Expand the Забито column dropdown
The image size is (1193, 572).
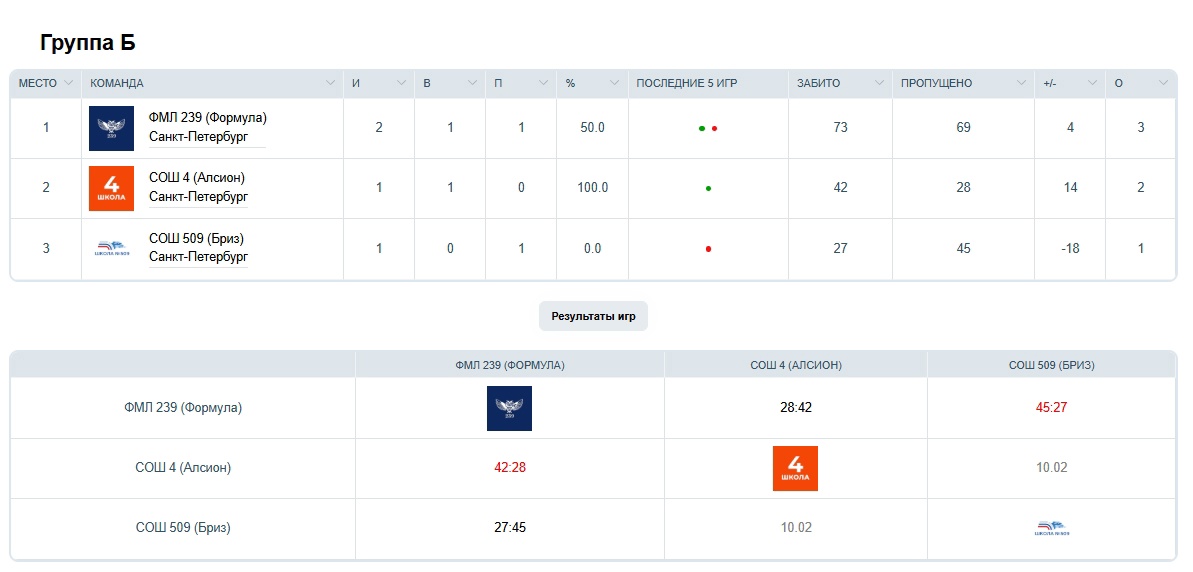coord(878,83)
